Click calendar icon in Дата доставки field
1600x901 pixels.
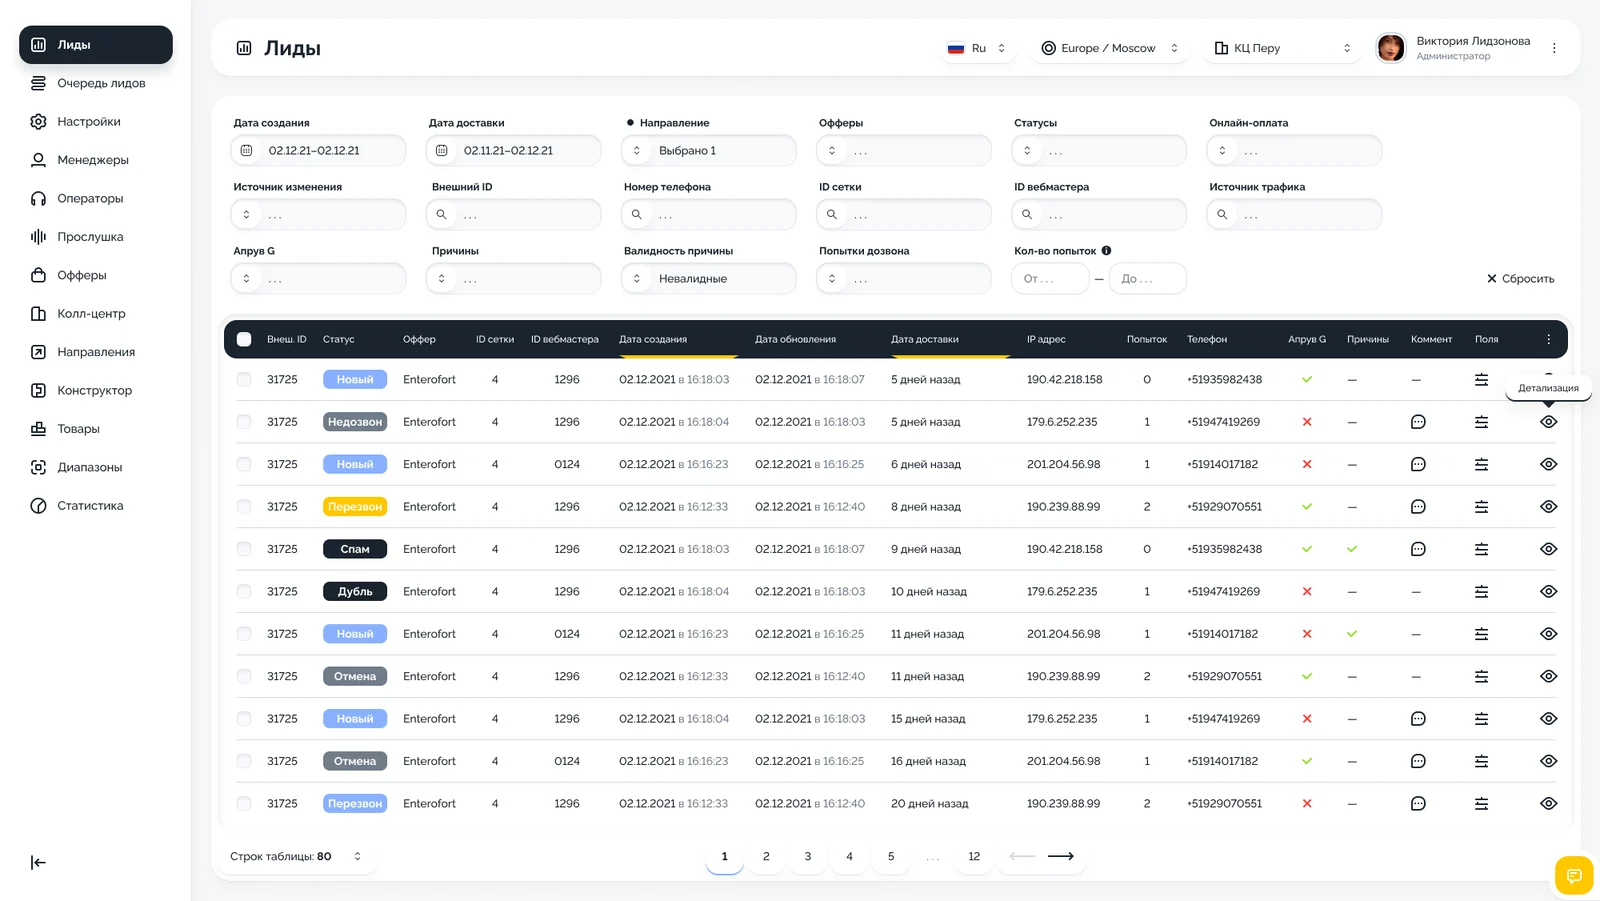[x=441, y=151]
